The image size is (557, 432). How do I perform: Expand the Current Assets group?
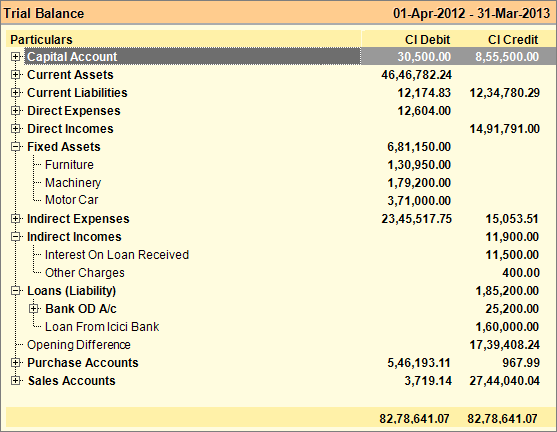(x=15, y=75)
